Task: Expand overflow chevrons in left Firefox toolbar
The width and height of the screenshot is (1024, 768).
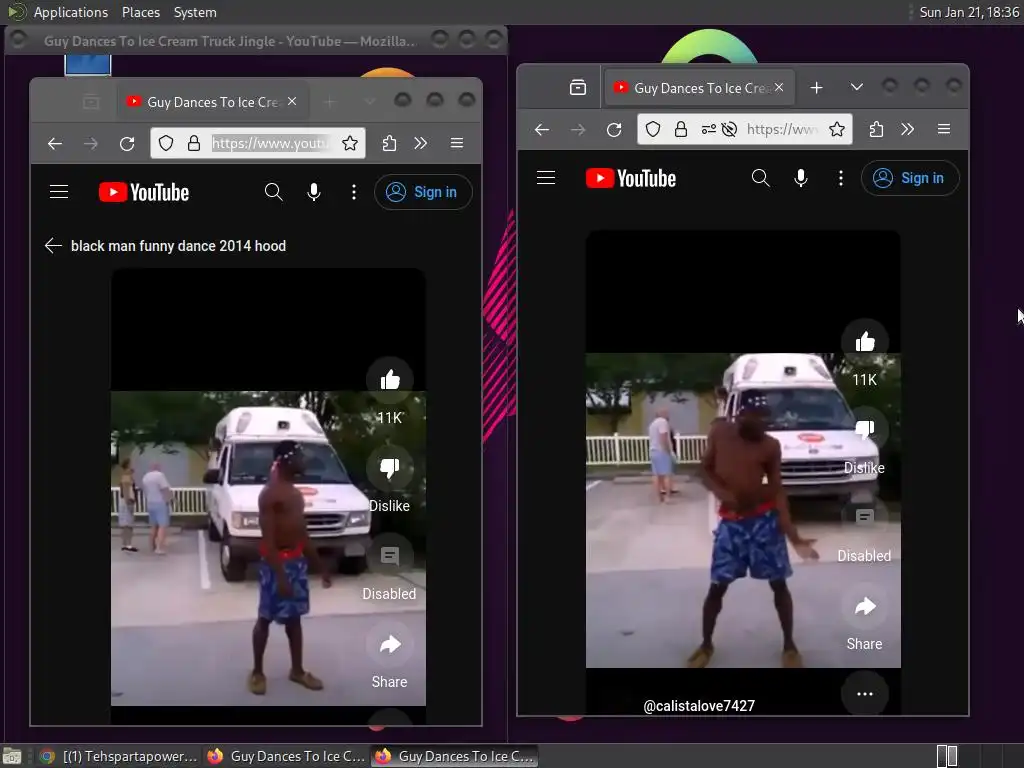Action: pyautogui.click(x=421, y=143)
